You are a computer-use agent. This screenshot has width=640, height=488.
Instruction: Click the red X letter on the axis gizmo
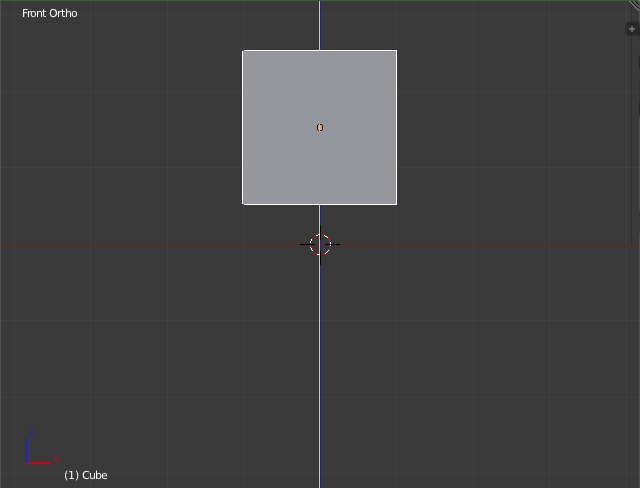point(57,460)
